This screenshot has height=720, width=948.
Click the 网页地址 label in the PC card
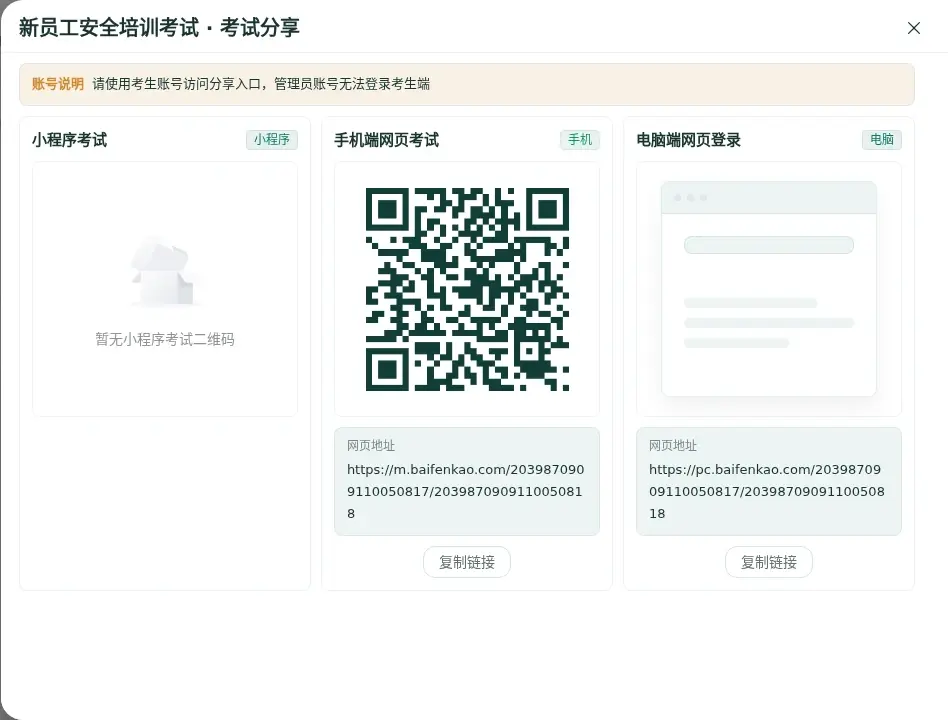(673, 446)
